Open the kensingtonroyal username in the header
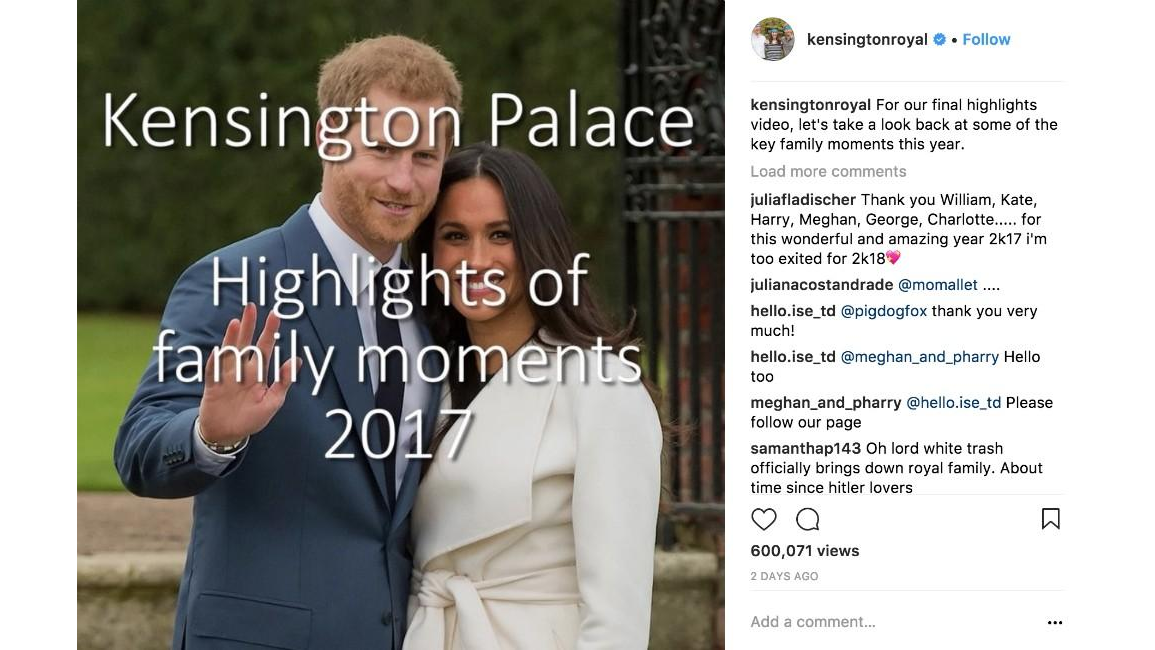Viewport: 1155px width, 650px height. [x=867, y=40]
